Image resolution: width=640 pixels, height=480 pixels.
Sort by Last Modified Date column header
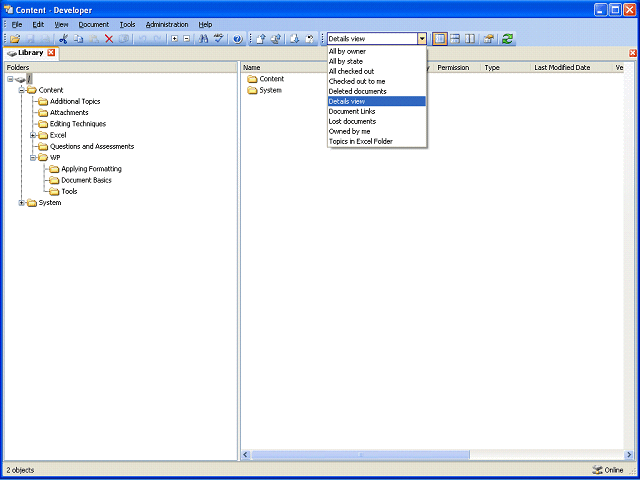point(571,68)
